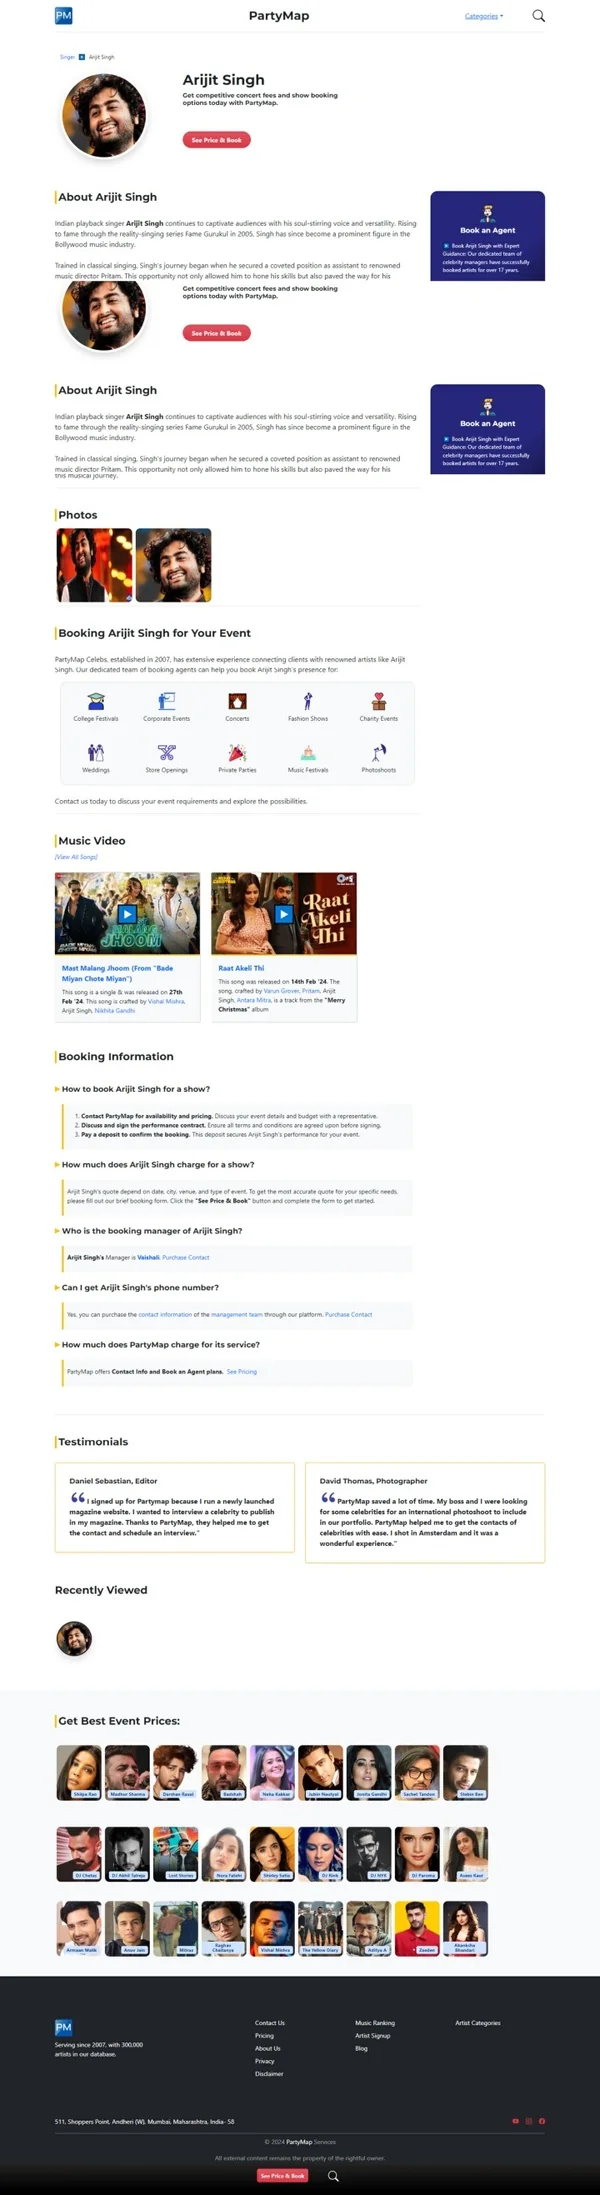Image resolution: width=600 pixels, height=2195 pixels.
Task: Open the second smiling photo in Photos
Action: pos(173,565)
